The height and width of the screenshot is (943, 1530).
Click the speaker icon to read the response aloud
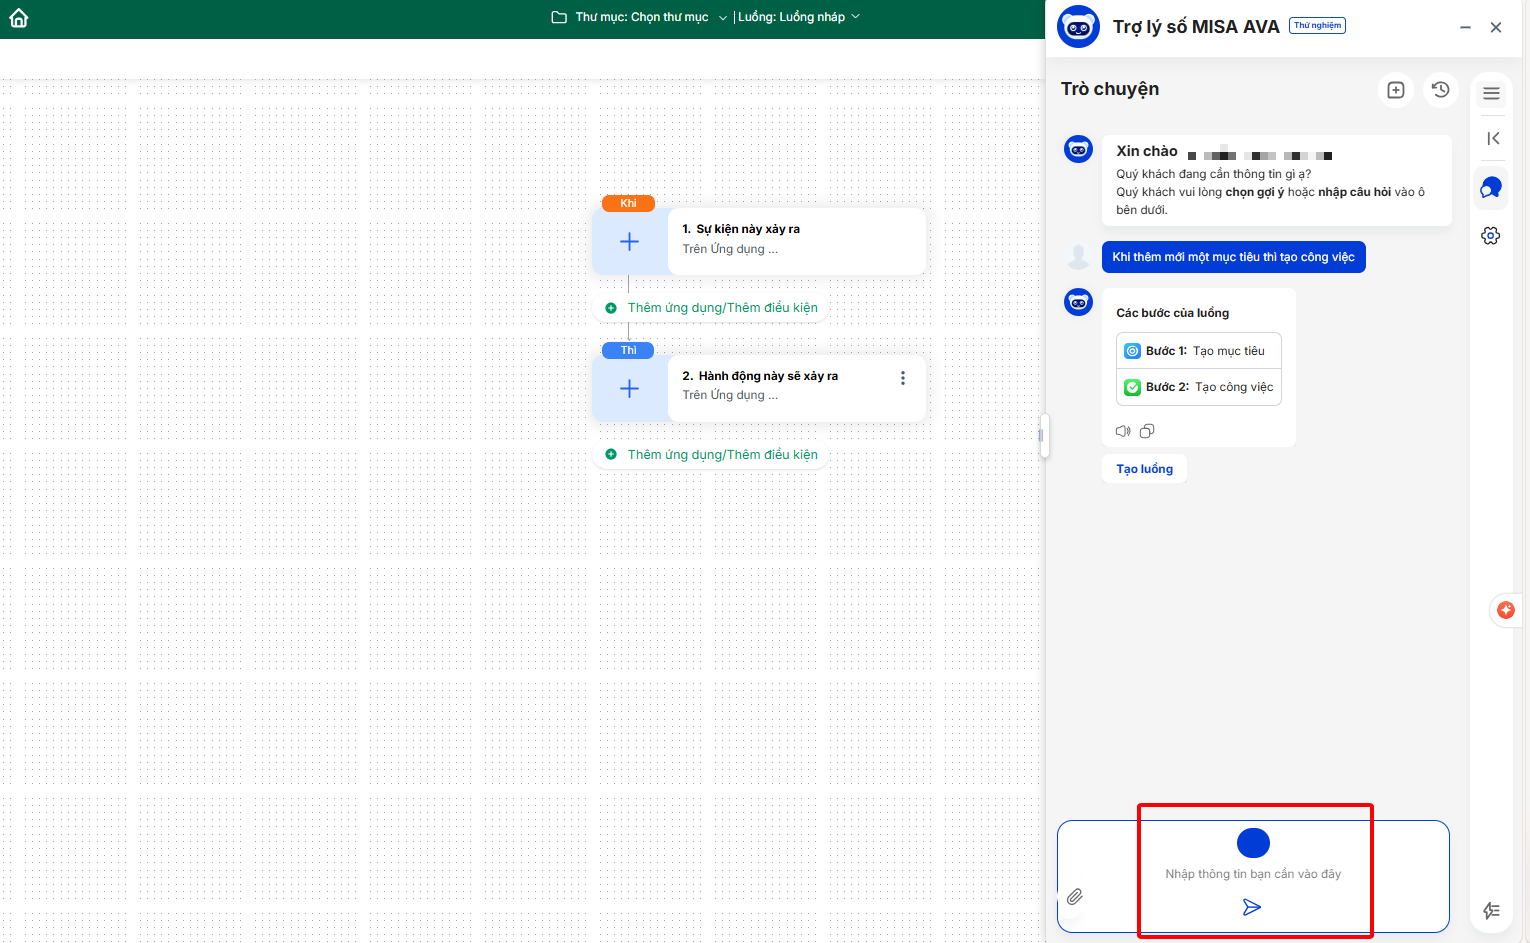tap(1123, 431)
